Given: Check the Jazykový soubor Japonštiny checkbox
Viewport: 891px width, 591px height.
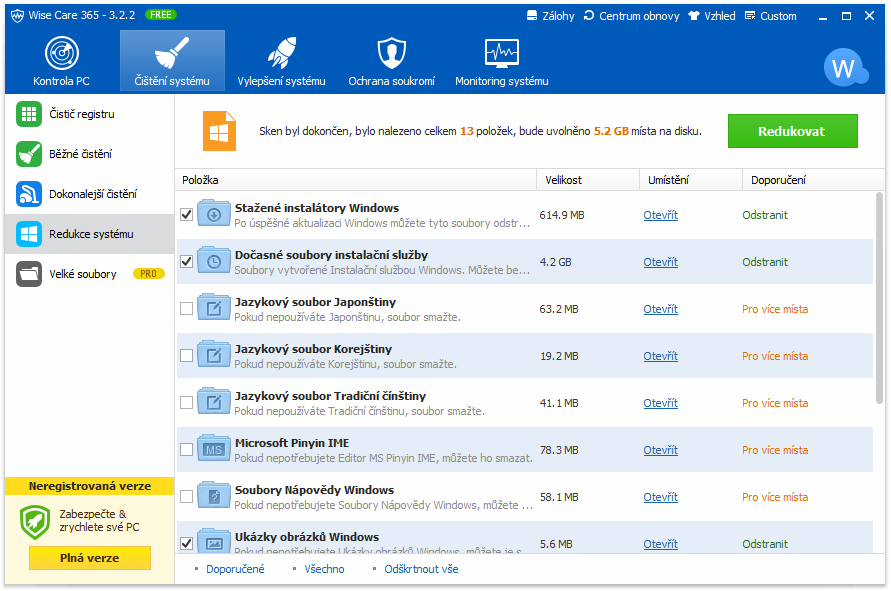Looking at the screenshot, I should pyautogui.click(x=186, y=309).
